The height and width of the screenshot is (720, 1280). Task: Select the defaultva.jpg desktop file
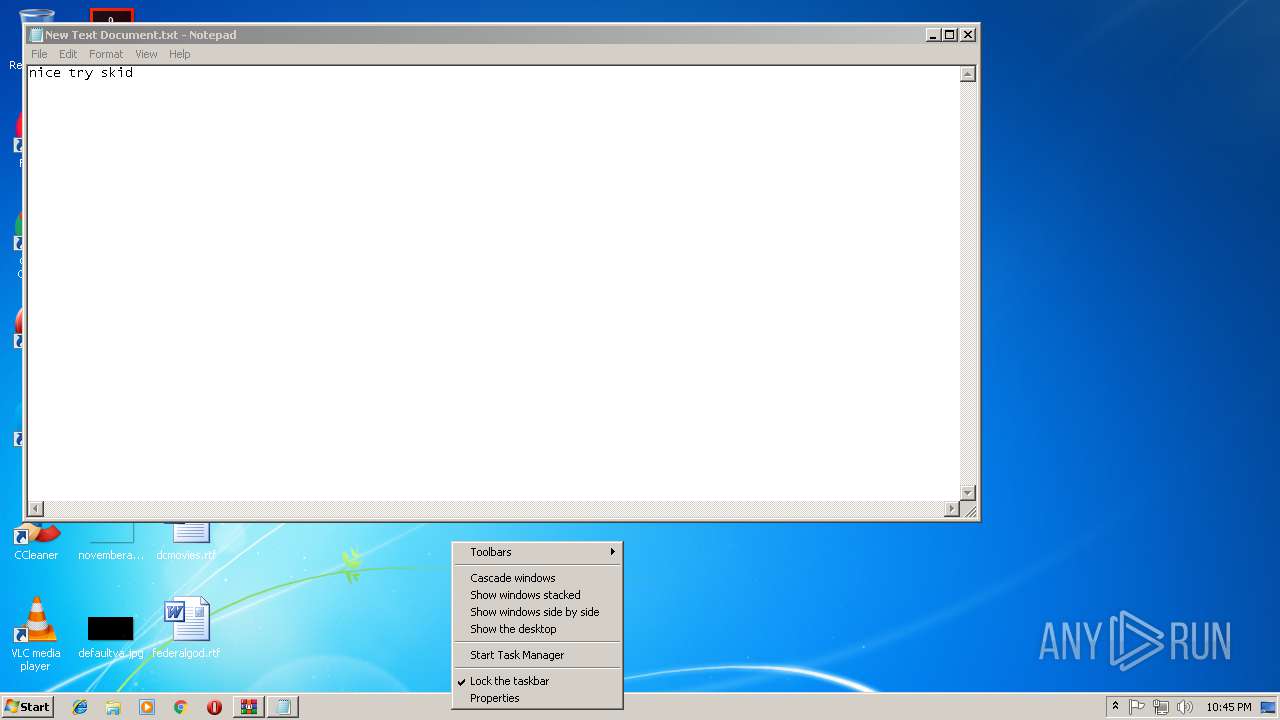click(110, 637)
